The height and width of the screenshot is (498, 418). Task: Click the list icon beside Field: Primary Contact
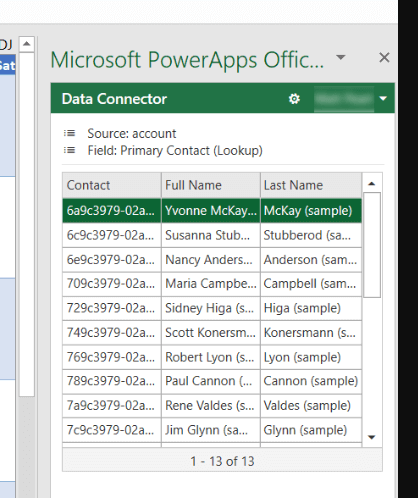(69, 150)
